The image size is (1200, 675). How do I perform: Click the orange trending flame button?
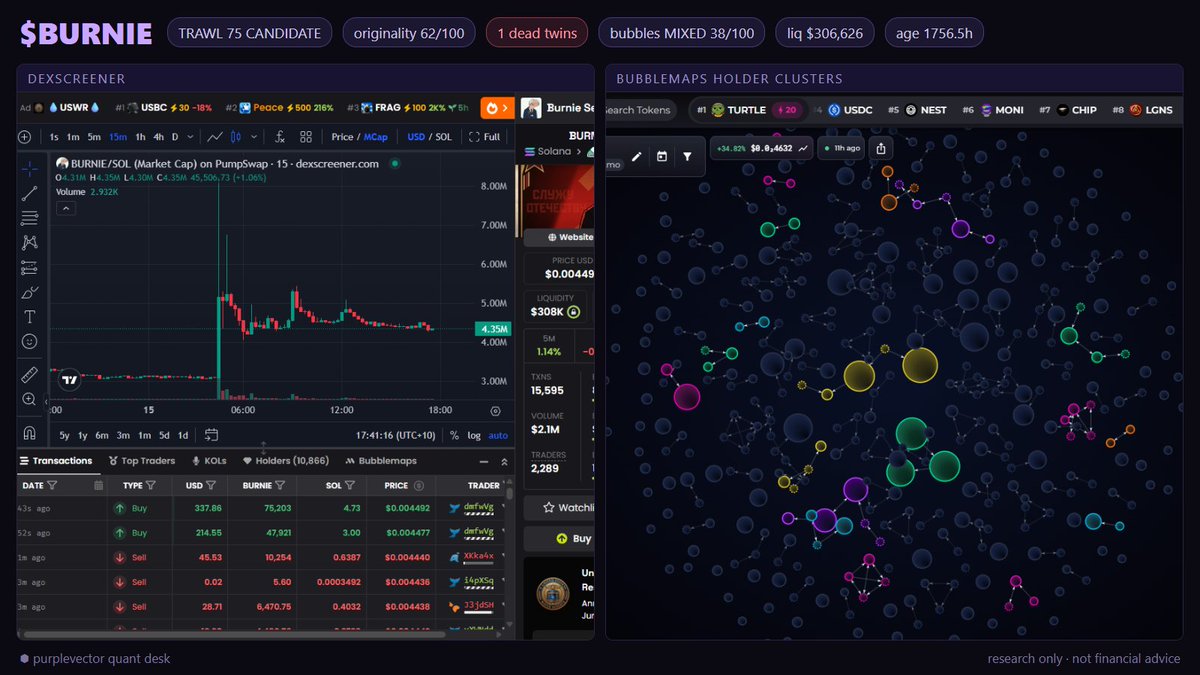496,108
